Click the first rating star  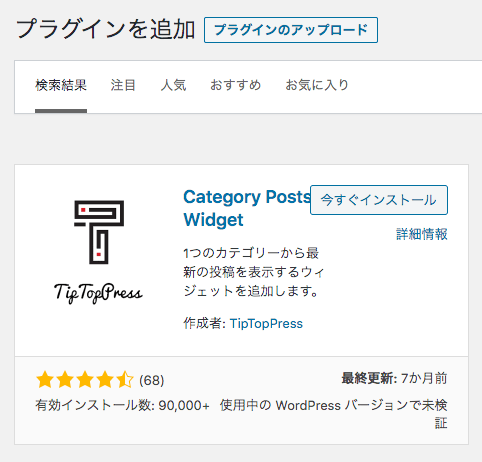point(45,380)
